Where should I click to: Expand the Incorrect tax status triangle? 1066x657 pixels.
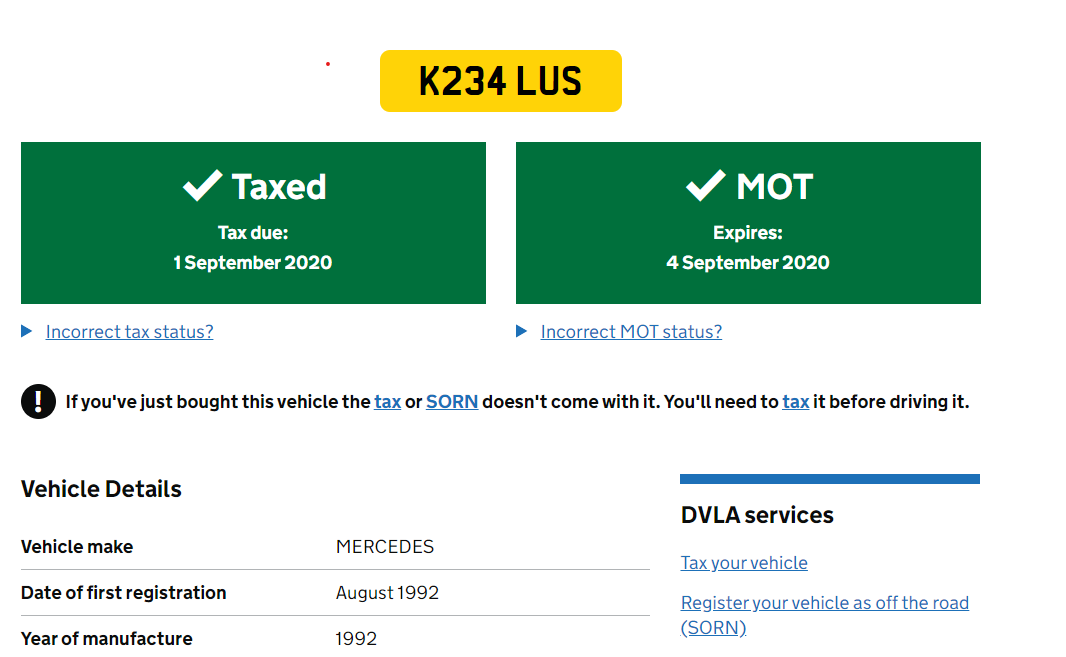coord(27,331)
